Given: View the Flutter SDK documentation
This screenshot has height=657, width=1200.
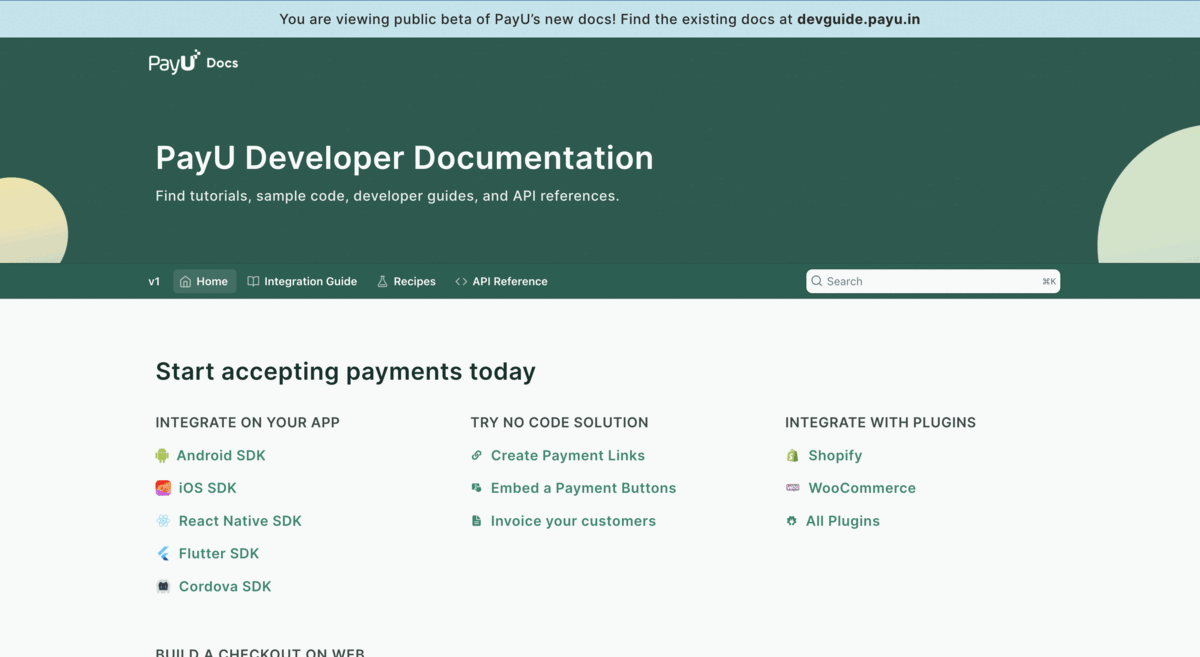Looking at the screenshot, I should click(x=219, y=554).
